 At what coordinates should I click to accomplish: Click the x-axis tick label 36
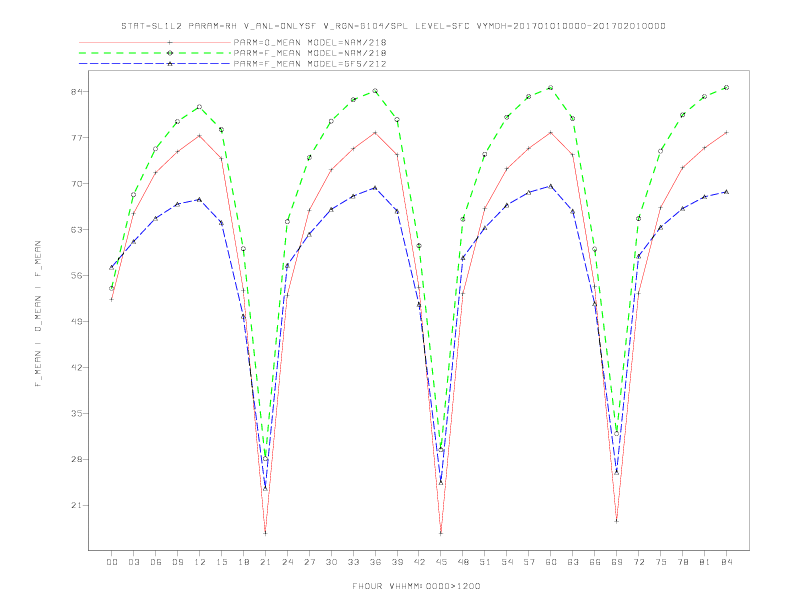tap(375, 562)
